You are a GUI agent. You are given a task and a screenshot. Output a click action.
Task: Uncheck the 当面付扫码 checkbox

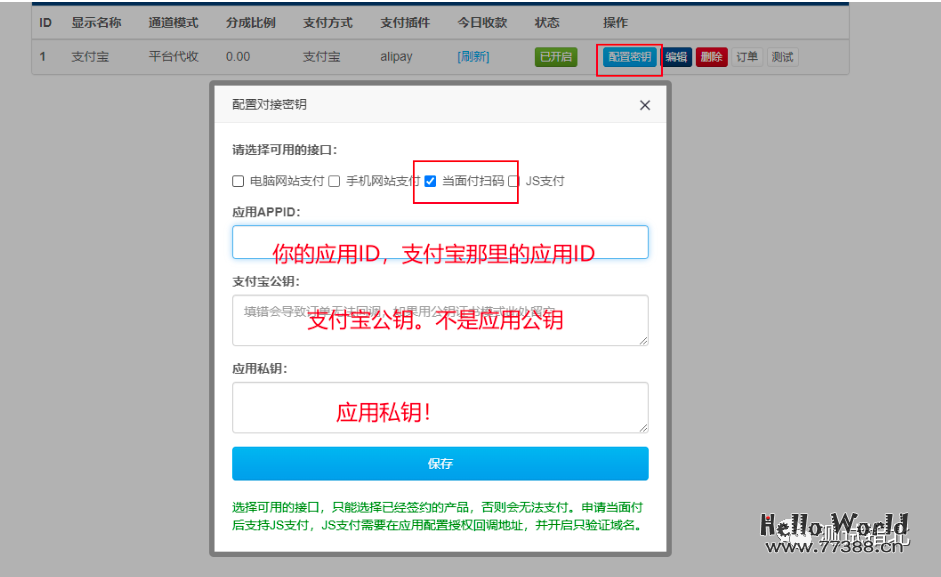(430, 181)
